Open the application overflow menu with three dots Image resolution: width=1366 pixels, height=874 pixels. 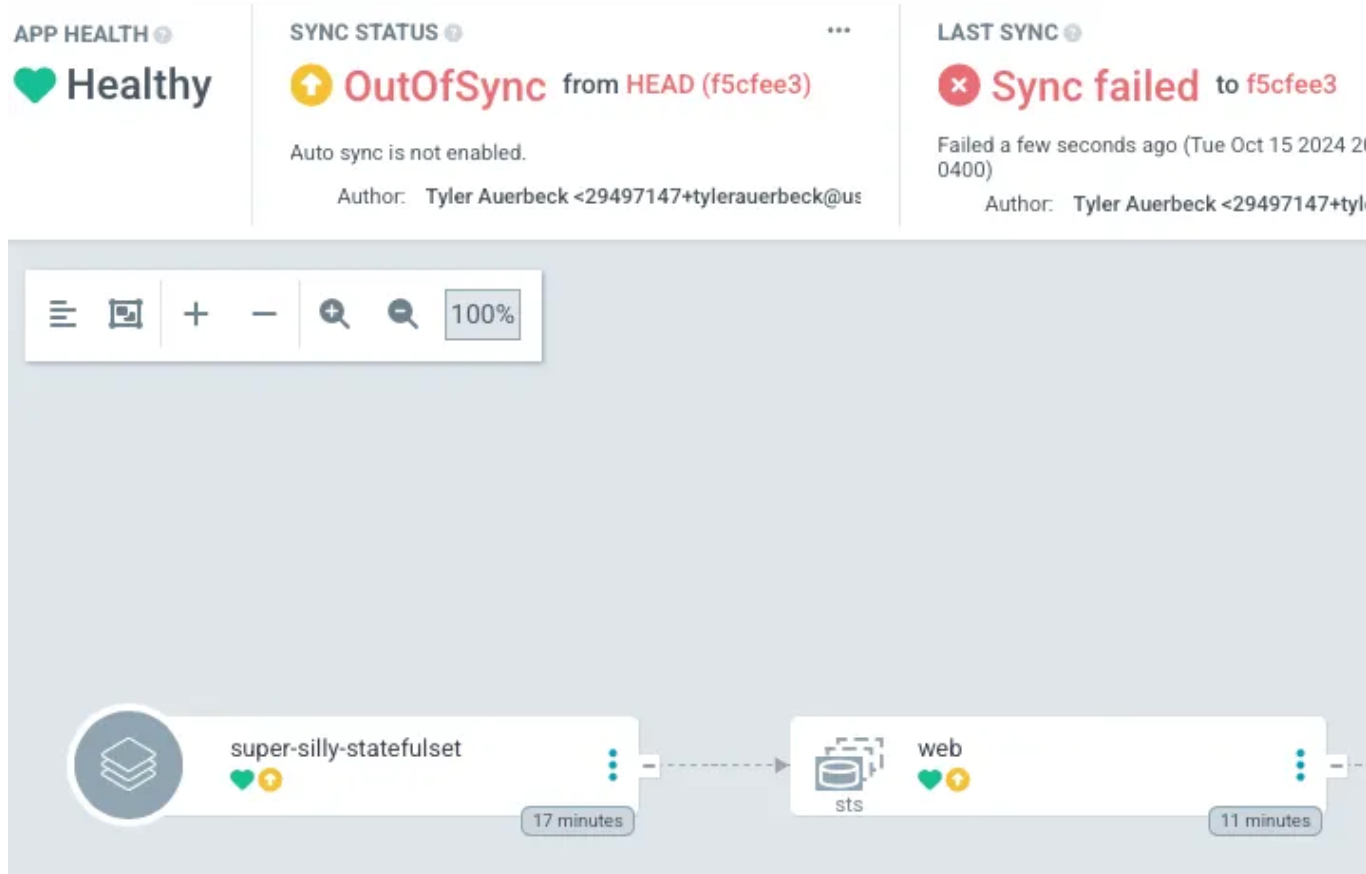click(839, 30)
